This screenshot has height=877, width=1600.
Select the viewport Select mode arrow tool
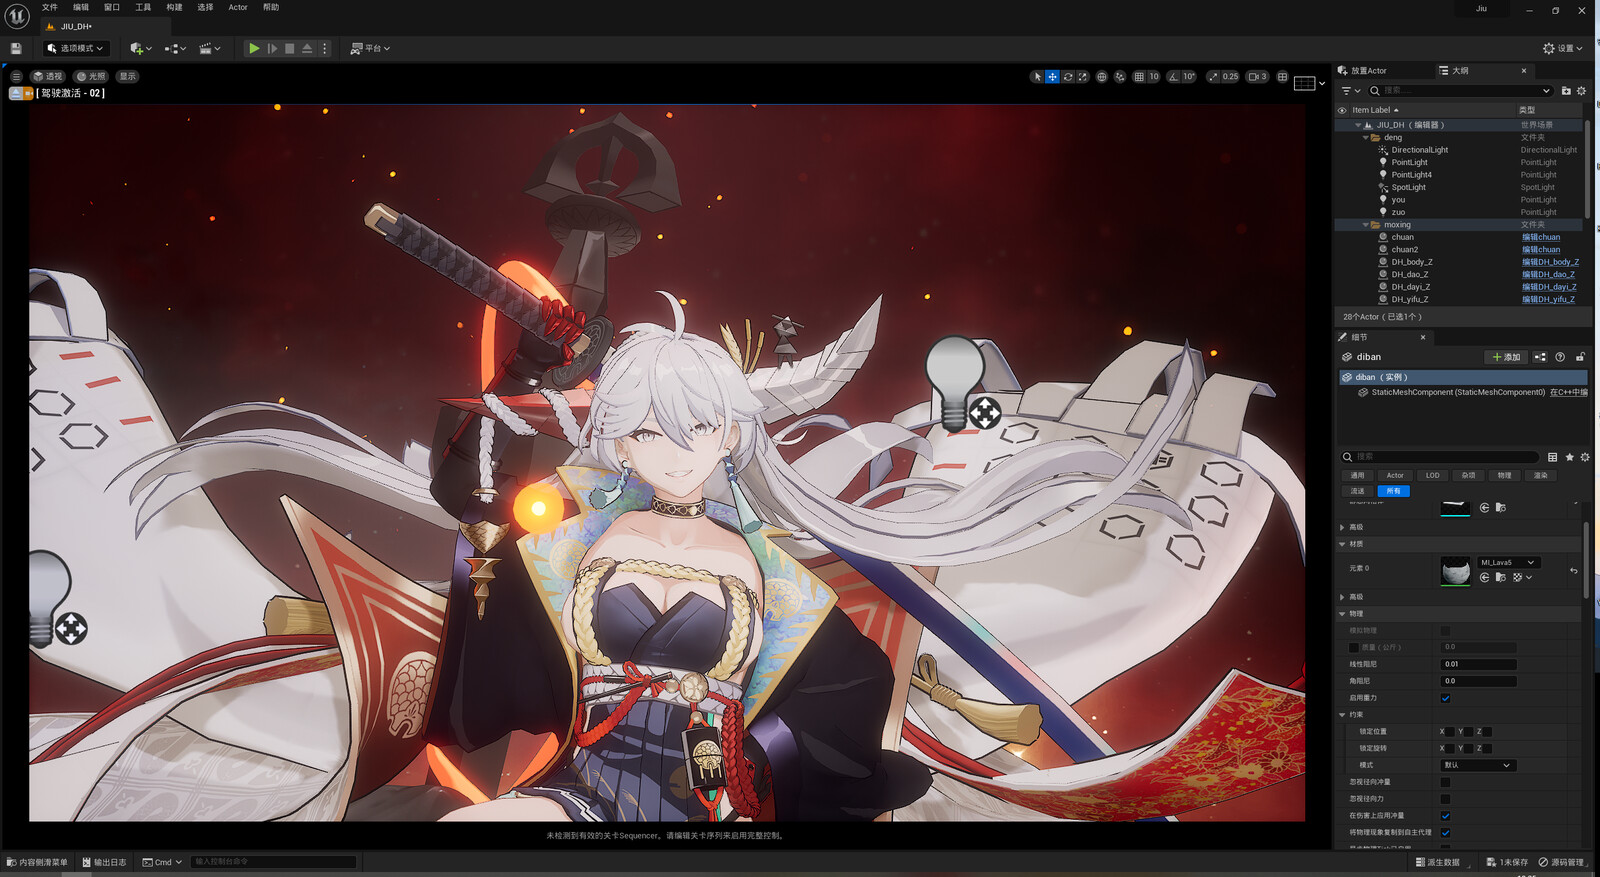click(1037, 76)
